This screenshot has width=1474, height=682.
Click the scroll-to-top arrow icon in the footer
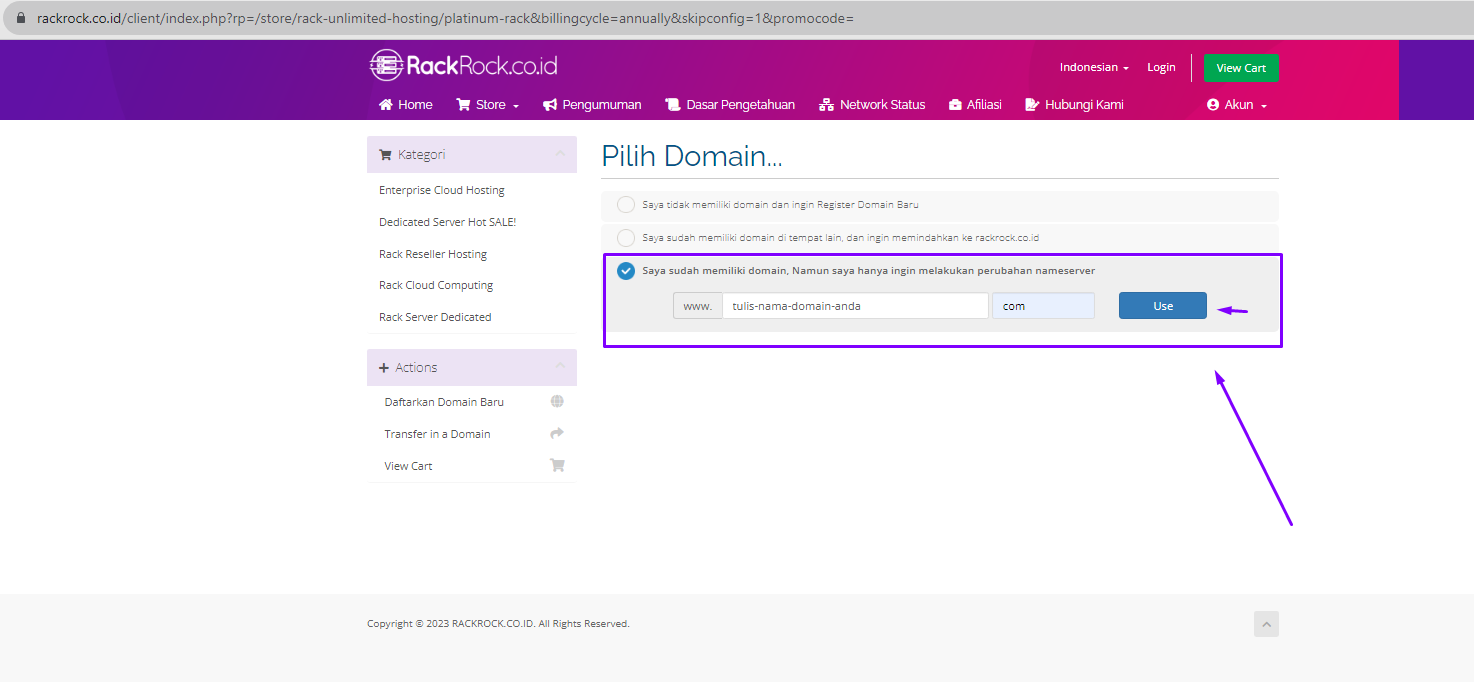coord(1266,624)
